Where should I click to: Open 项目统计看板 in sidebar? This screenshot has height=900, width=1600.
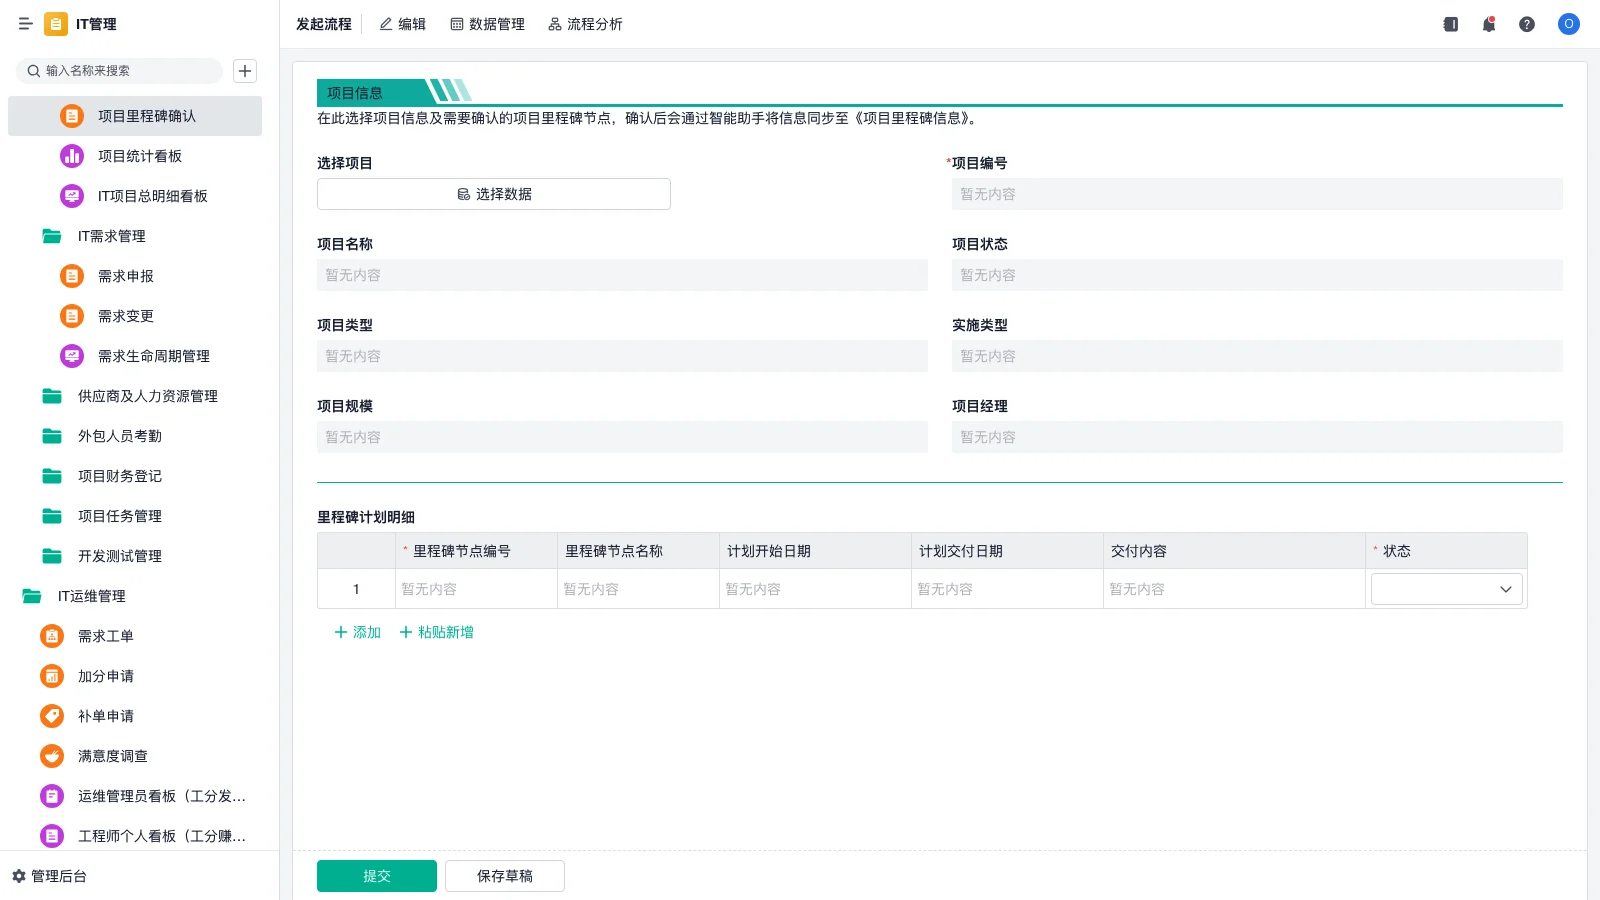(135, 156)
